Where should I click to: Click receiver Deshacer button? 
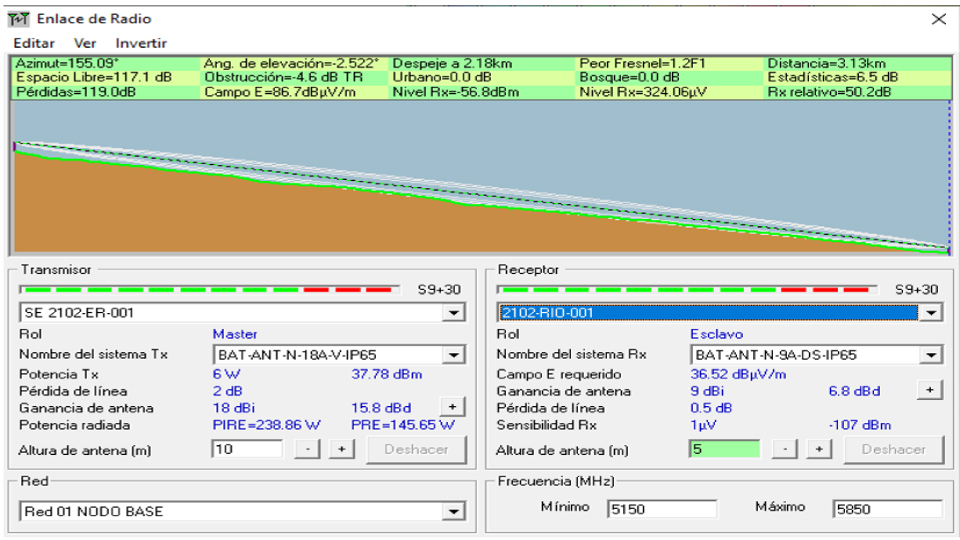pos(893,449)
